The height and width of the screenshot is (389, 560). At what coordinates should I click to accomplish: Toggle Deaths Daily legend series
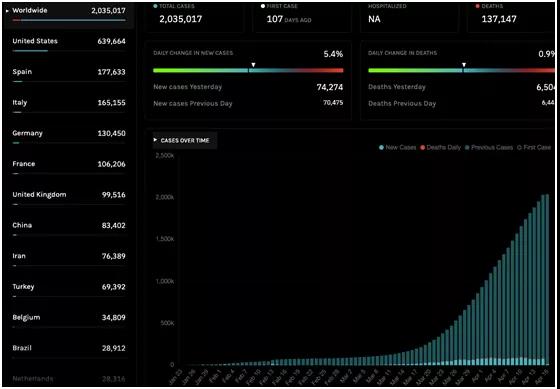click(440, 147)
